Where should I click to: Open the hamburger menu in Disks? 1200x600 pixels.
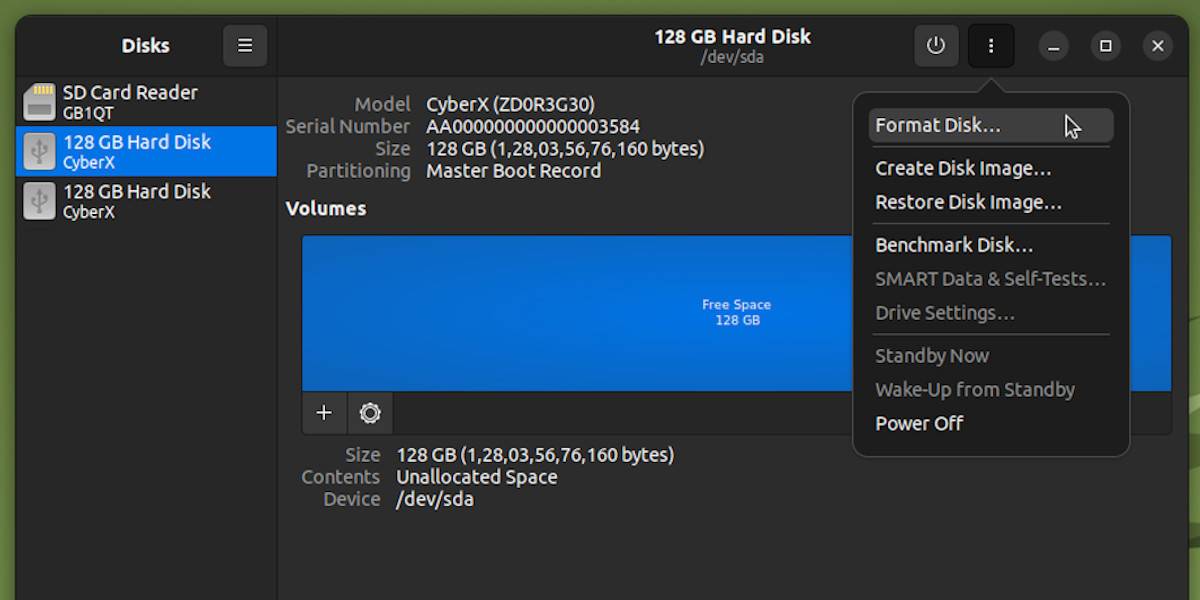point(245,45)
